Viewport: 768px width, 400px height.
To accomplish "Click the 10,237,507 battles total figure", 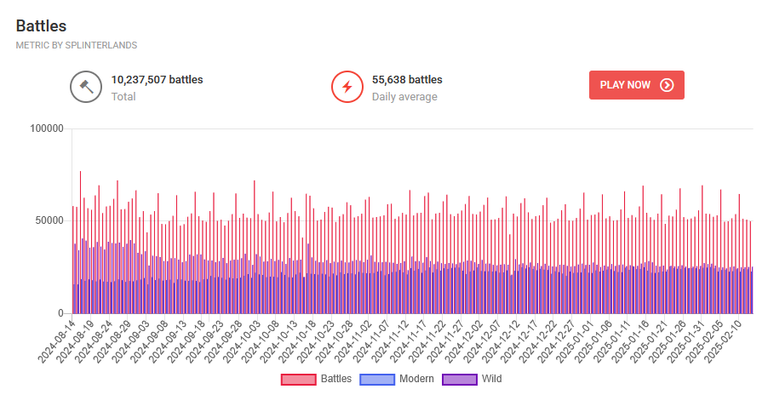I will (x=157, y=80).
